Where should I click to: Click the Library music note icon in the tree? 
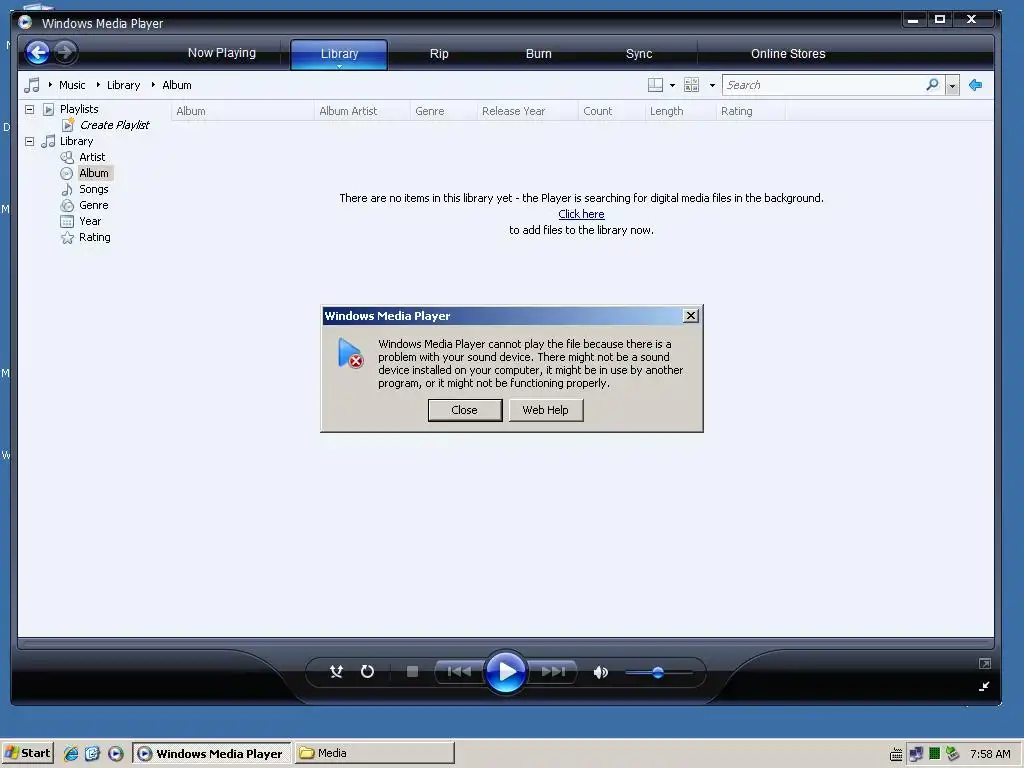(x=48, y=141)
